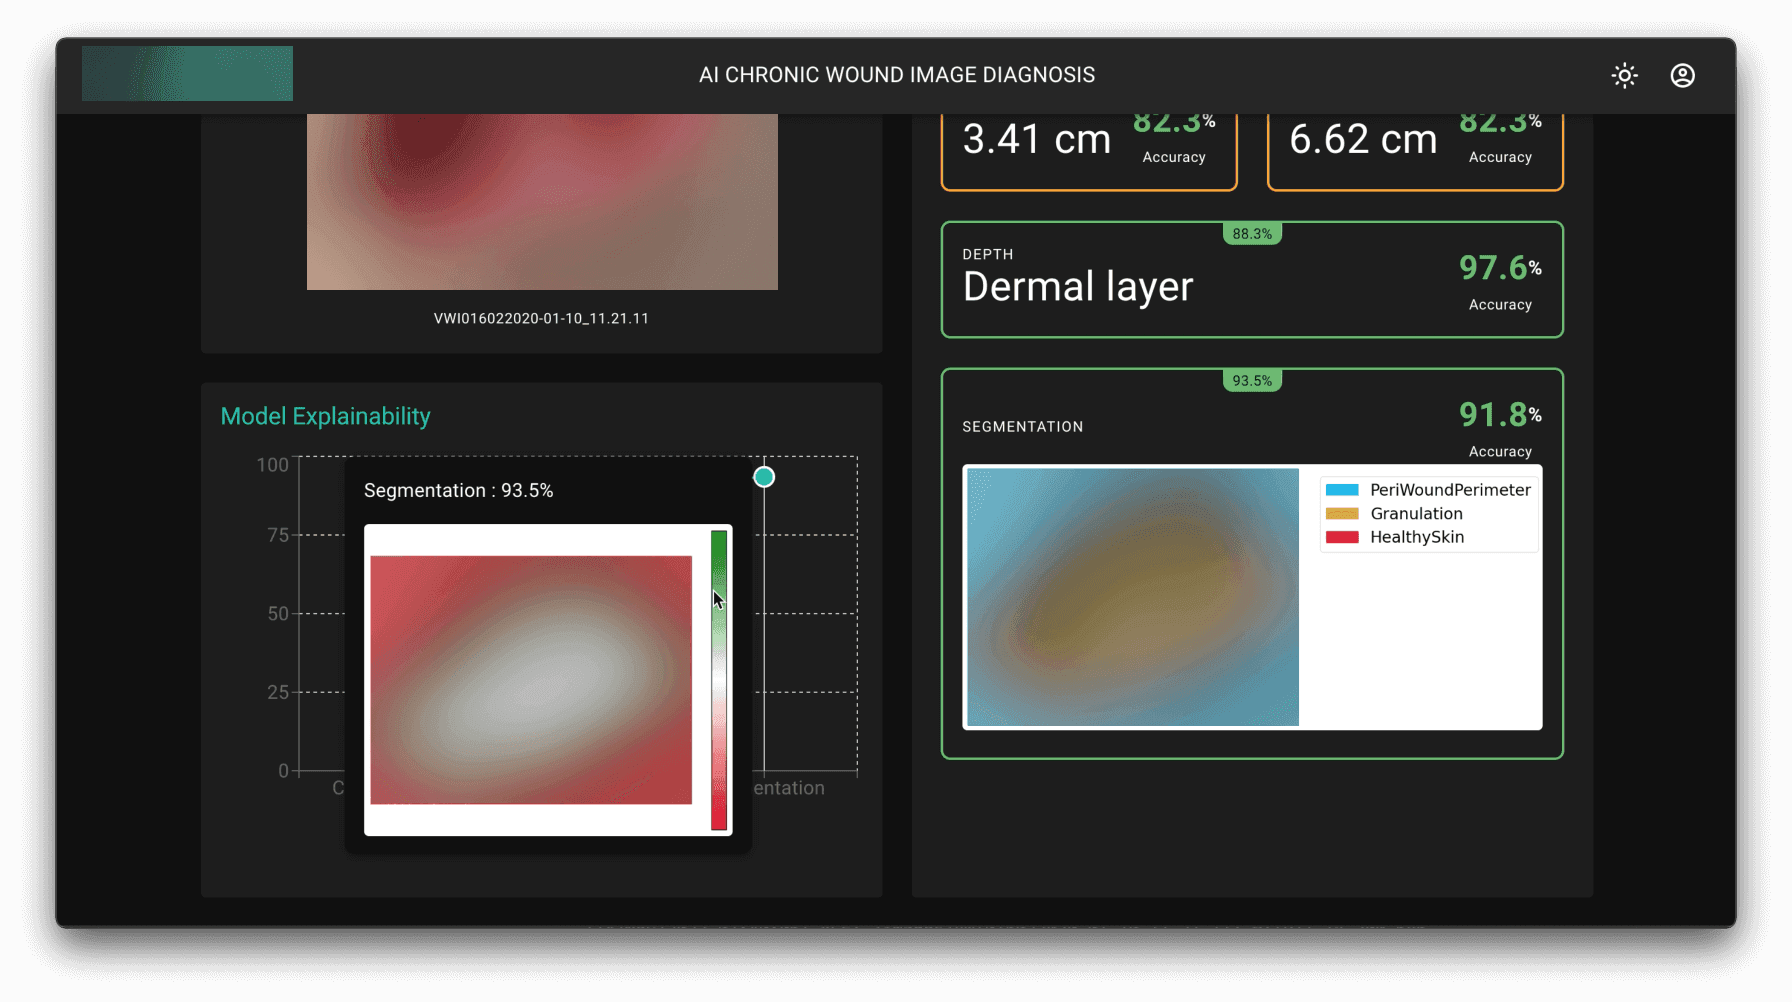Click the 93.5% badge on the Segmentation card
The image size is (1792, 1002).
pyautogui.click(x=1252, y=380)
